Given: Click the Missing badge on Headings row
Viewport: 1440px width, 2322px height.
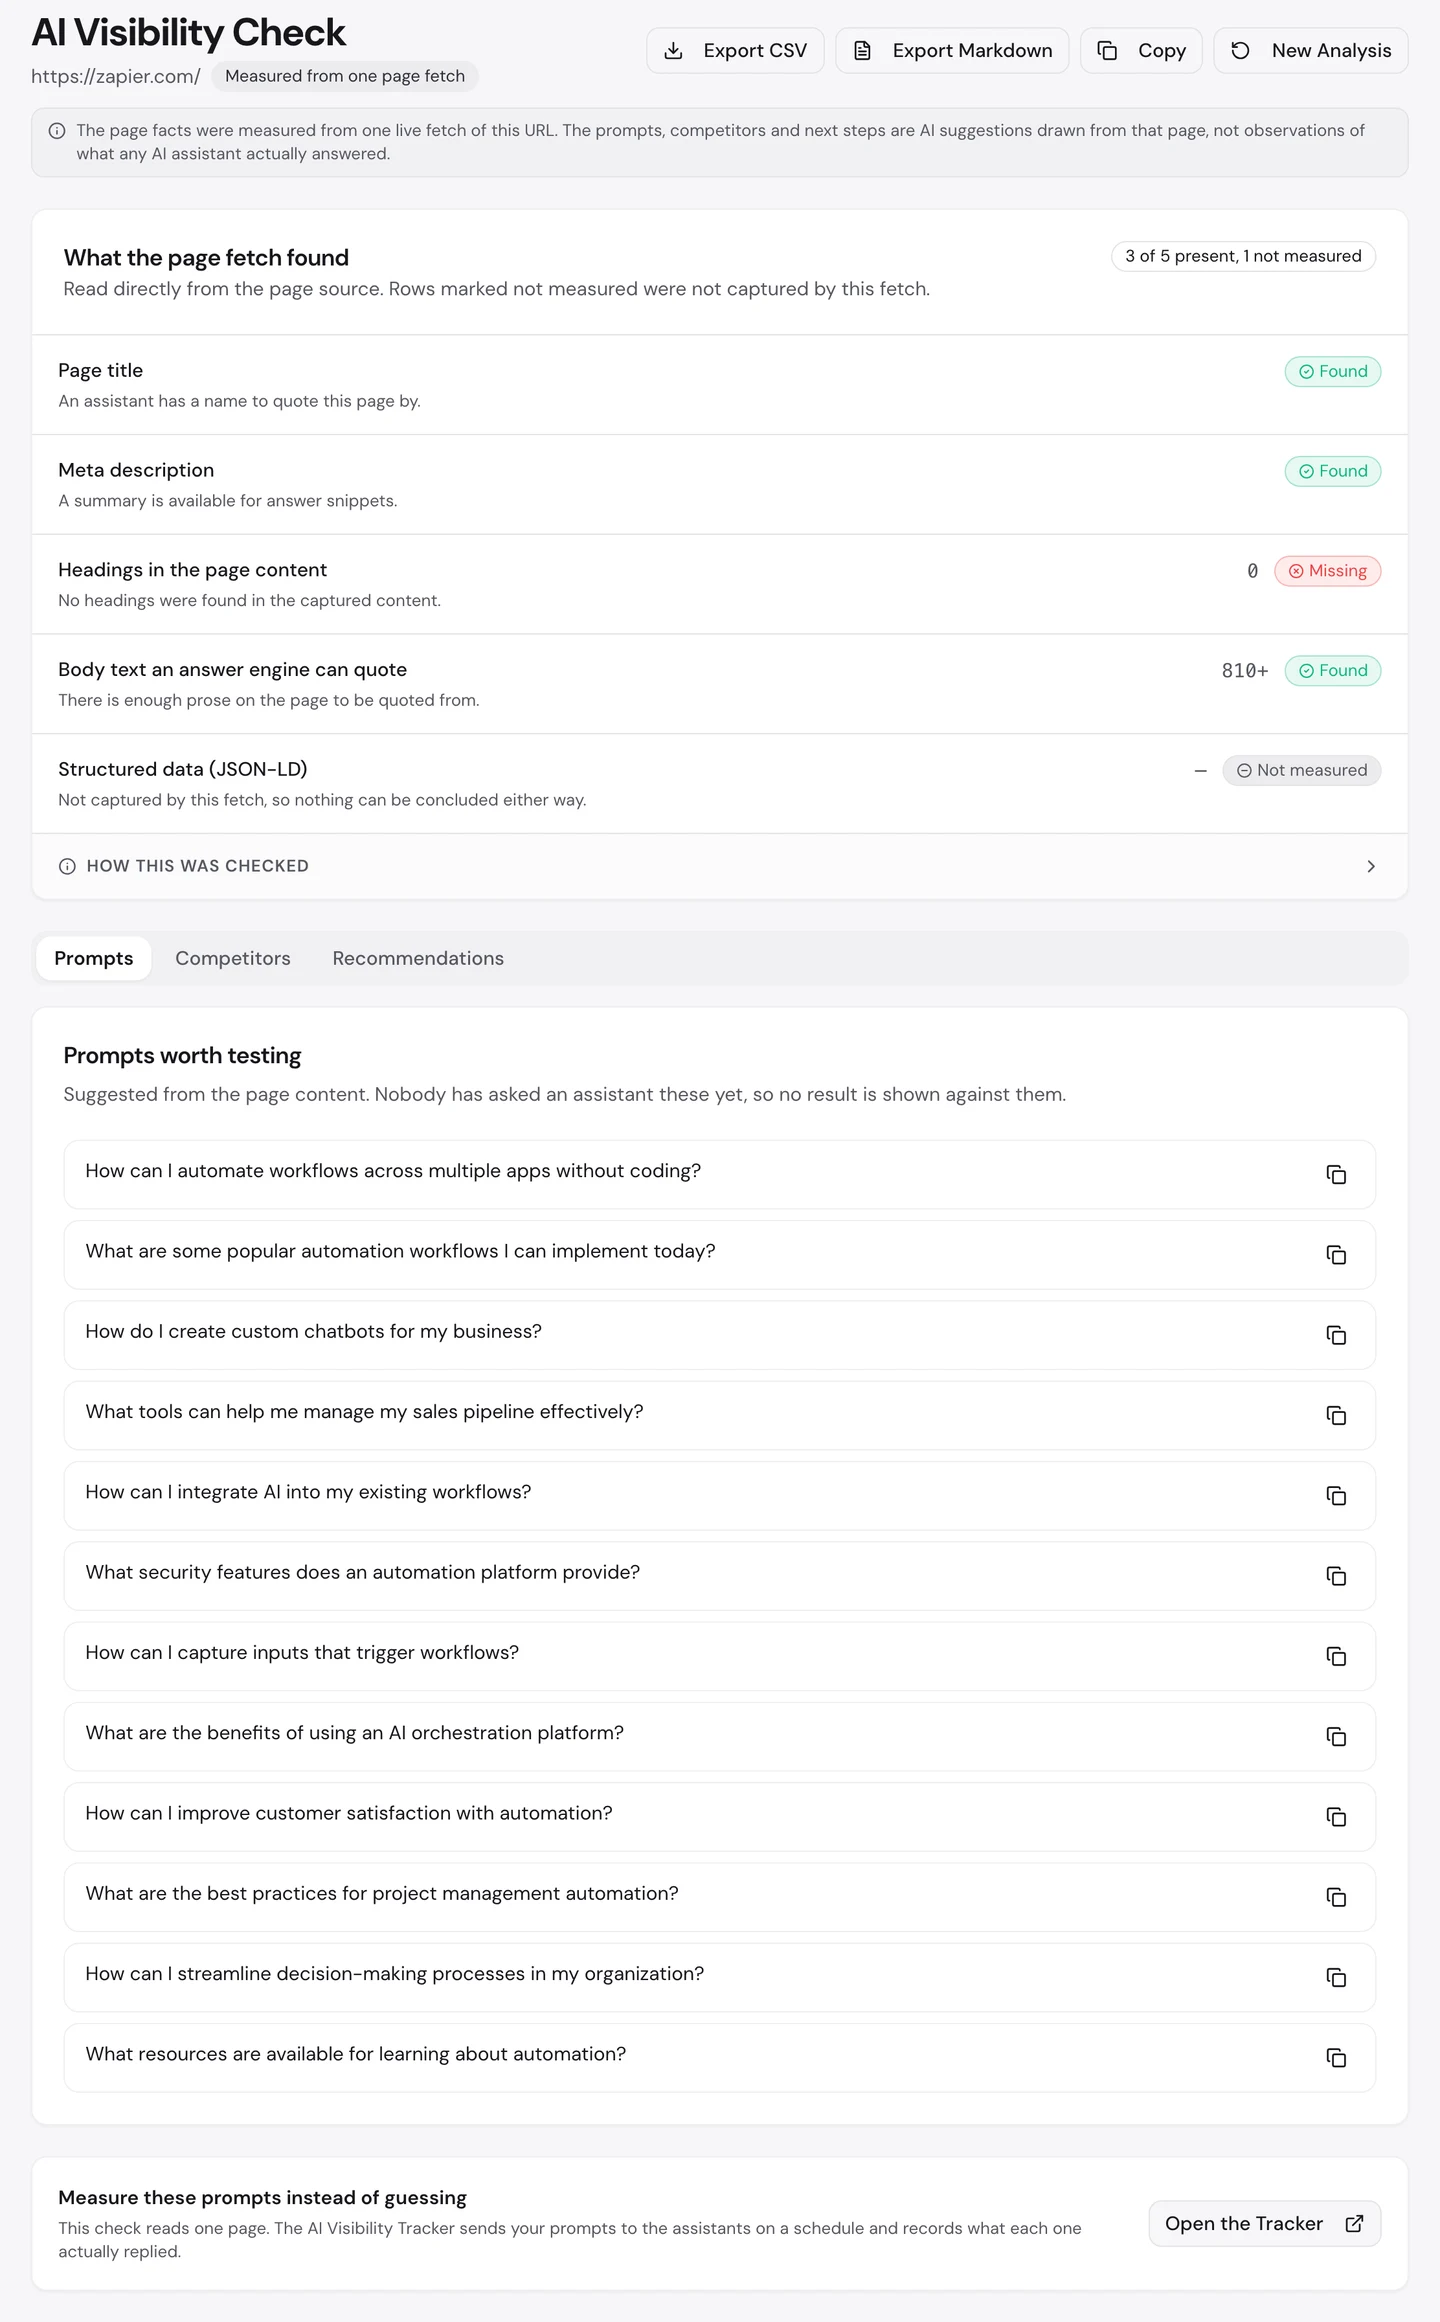Looking at the screenshot, I should (1327, 571).
